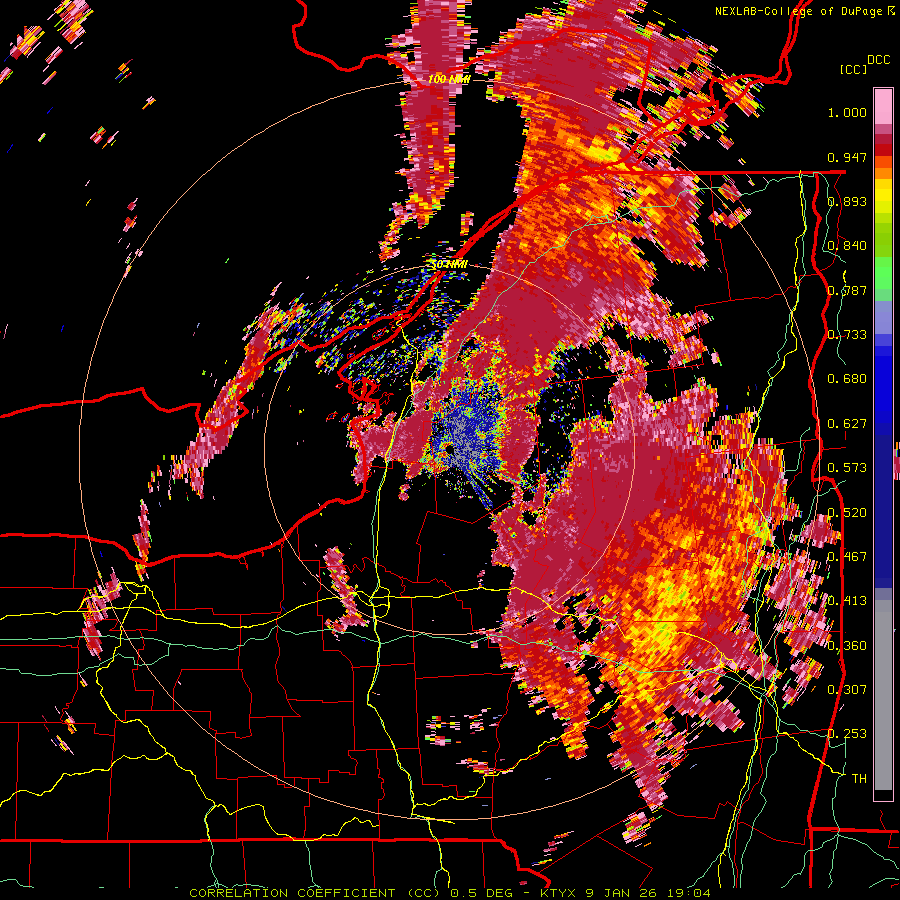Select the 0.627 legend value

(x=847, y=423)
